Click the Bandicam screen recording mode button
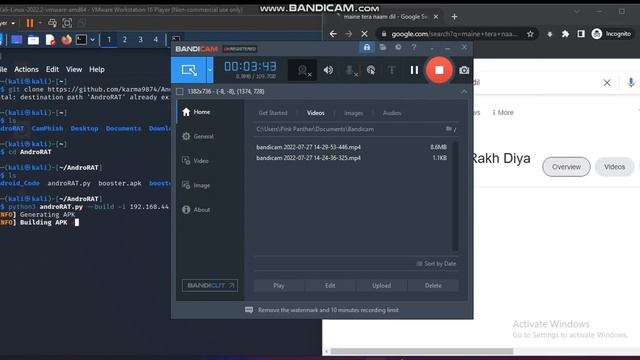The image size is (640, 360). click(189, 70)
